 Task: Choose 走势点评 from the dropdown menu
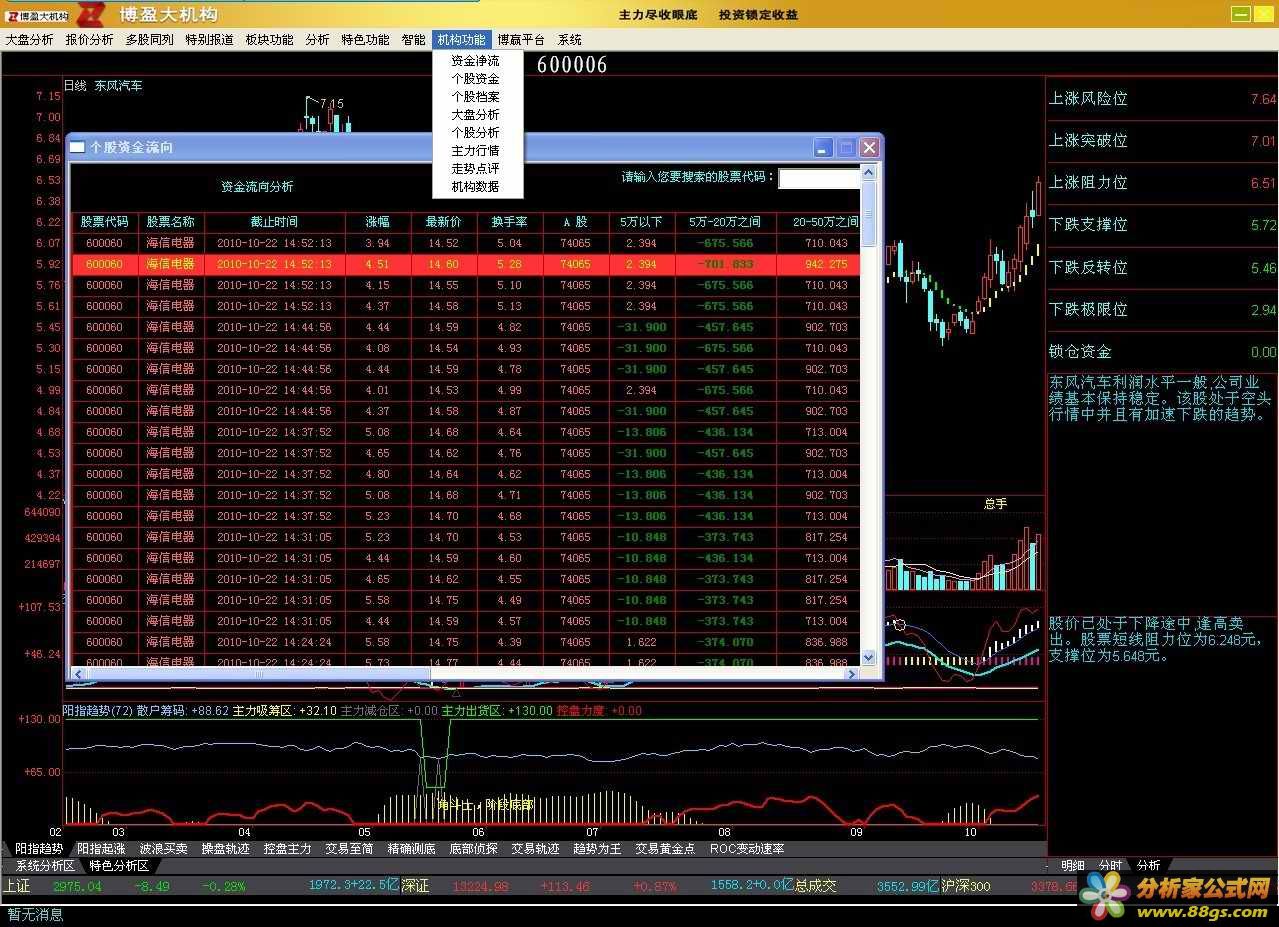point(475,169)
